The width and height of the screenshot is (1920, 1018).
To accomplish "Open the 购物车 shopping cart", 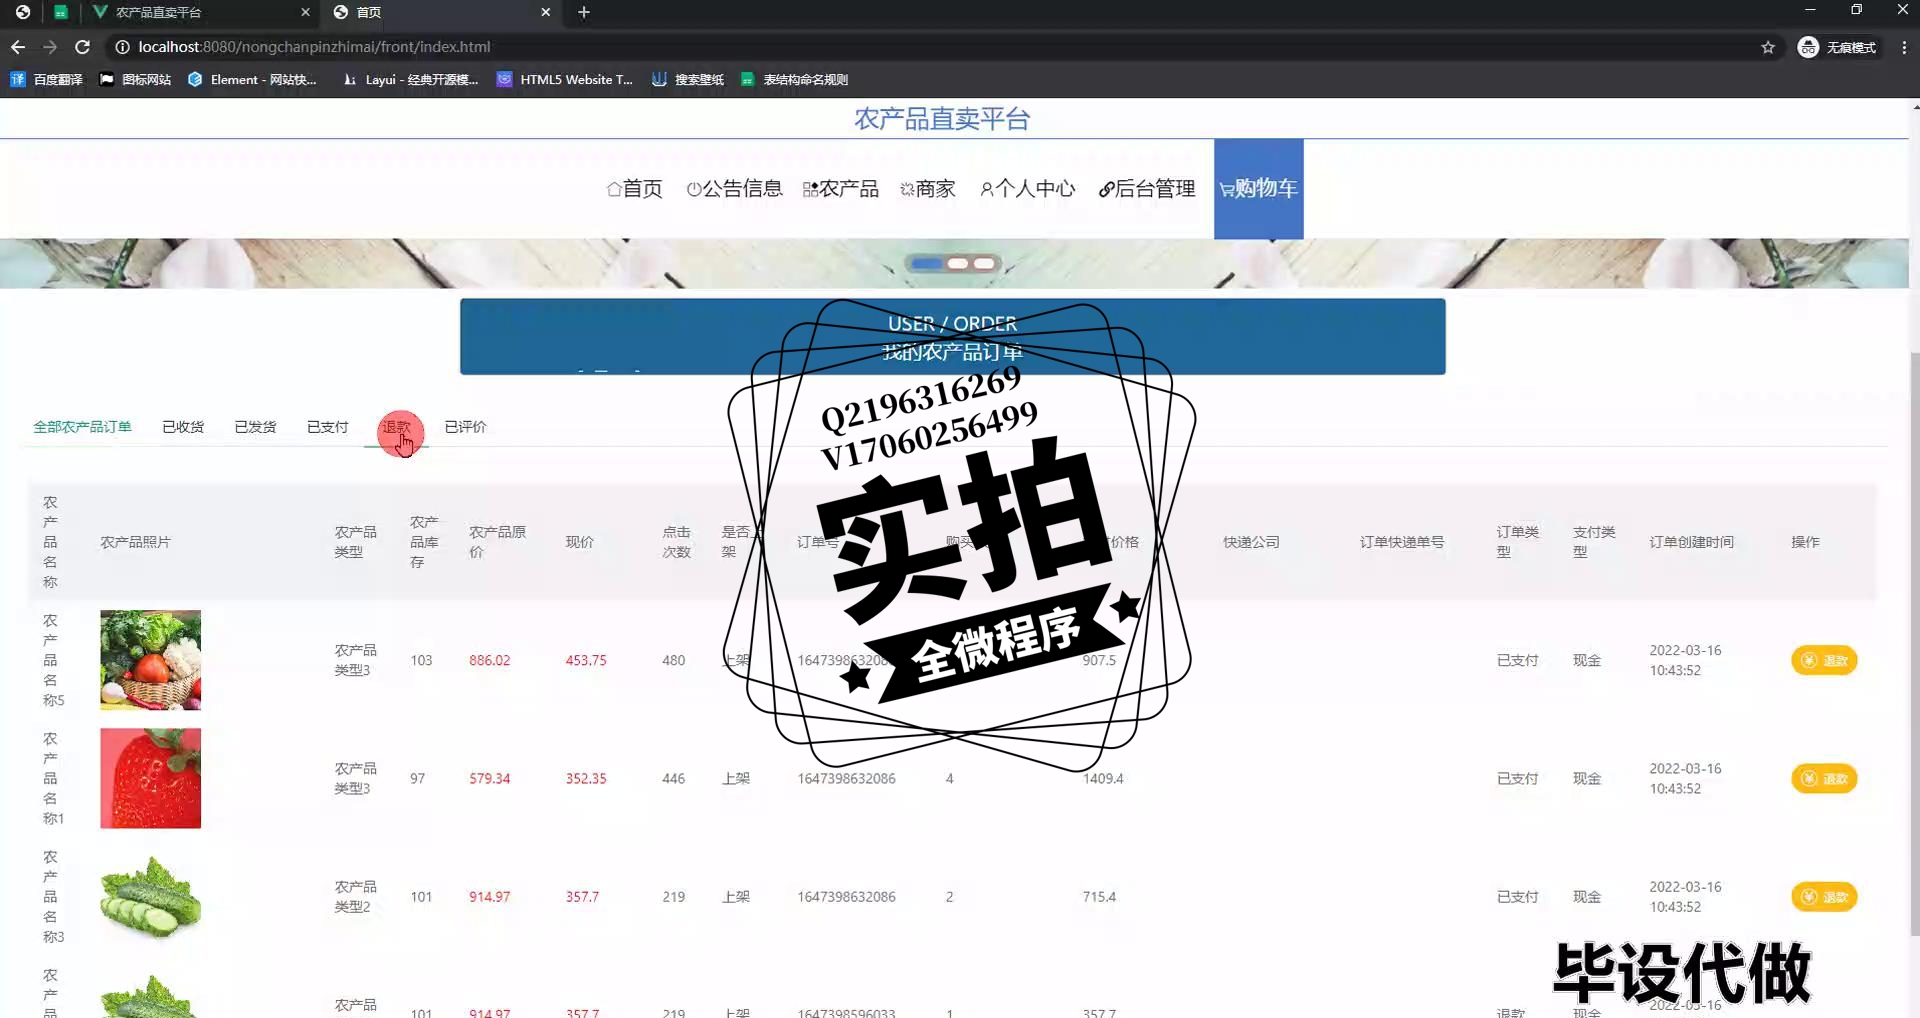I will (x=1258, y=188).
